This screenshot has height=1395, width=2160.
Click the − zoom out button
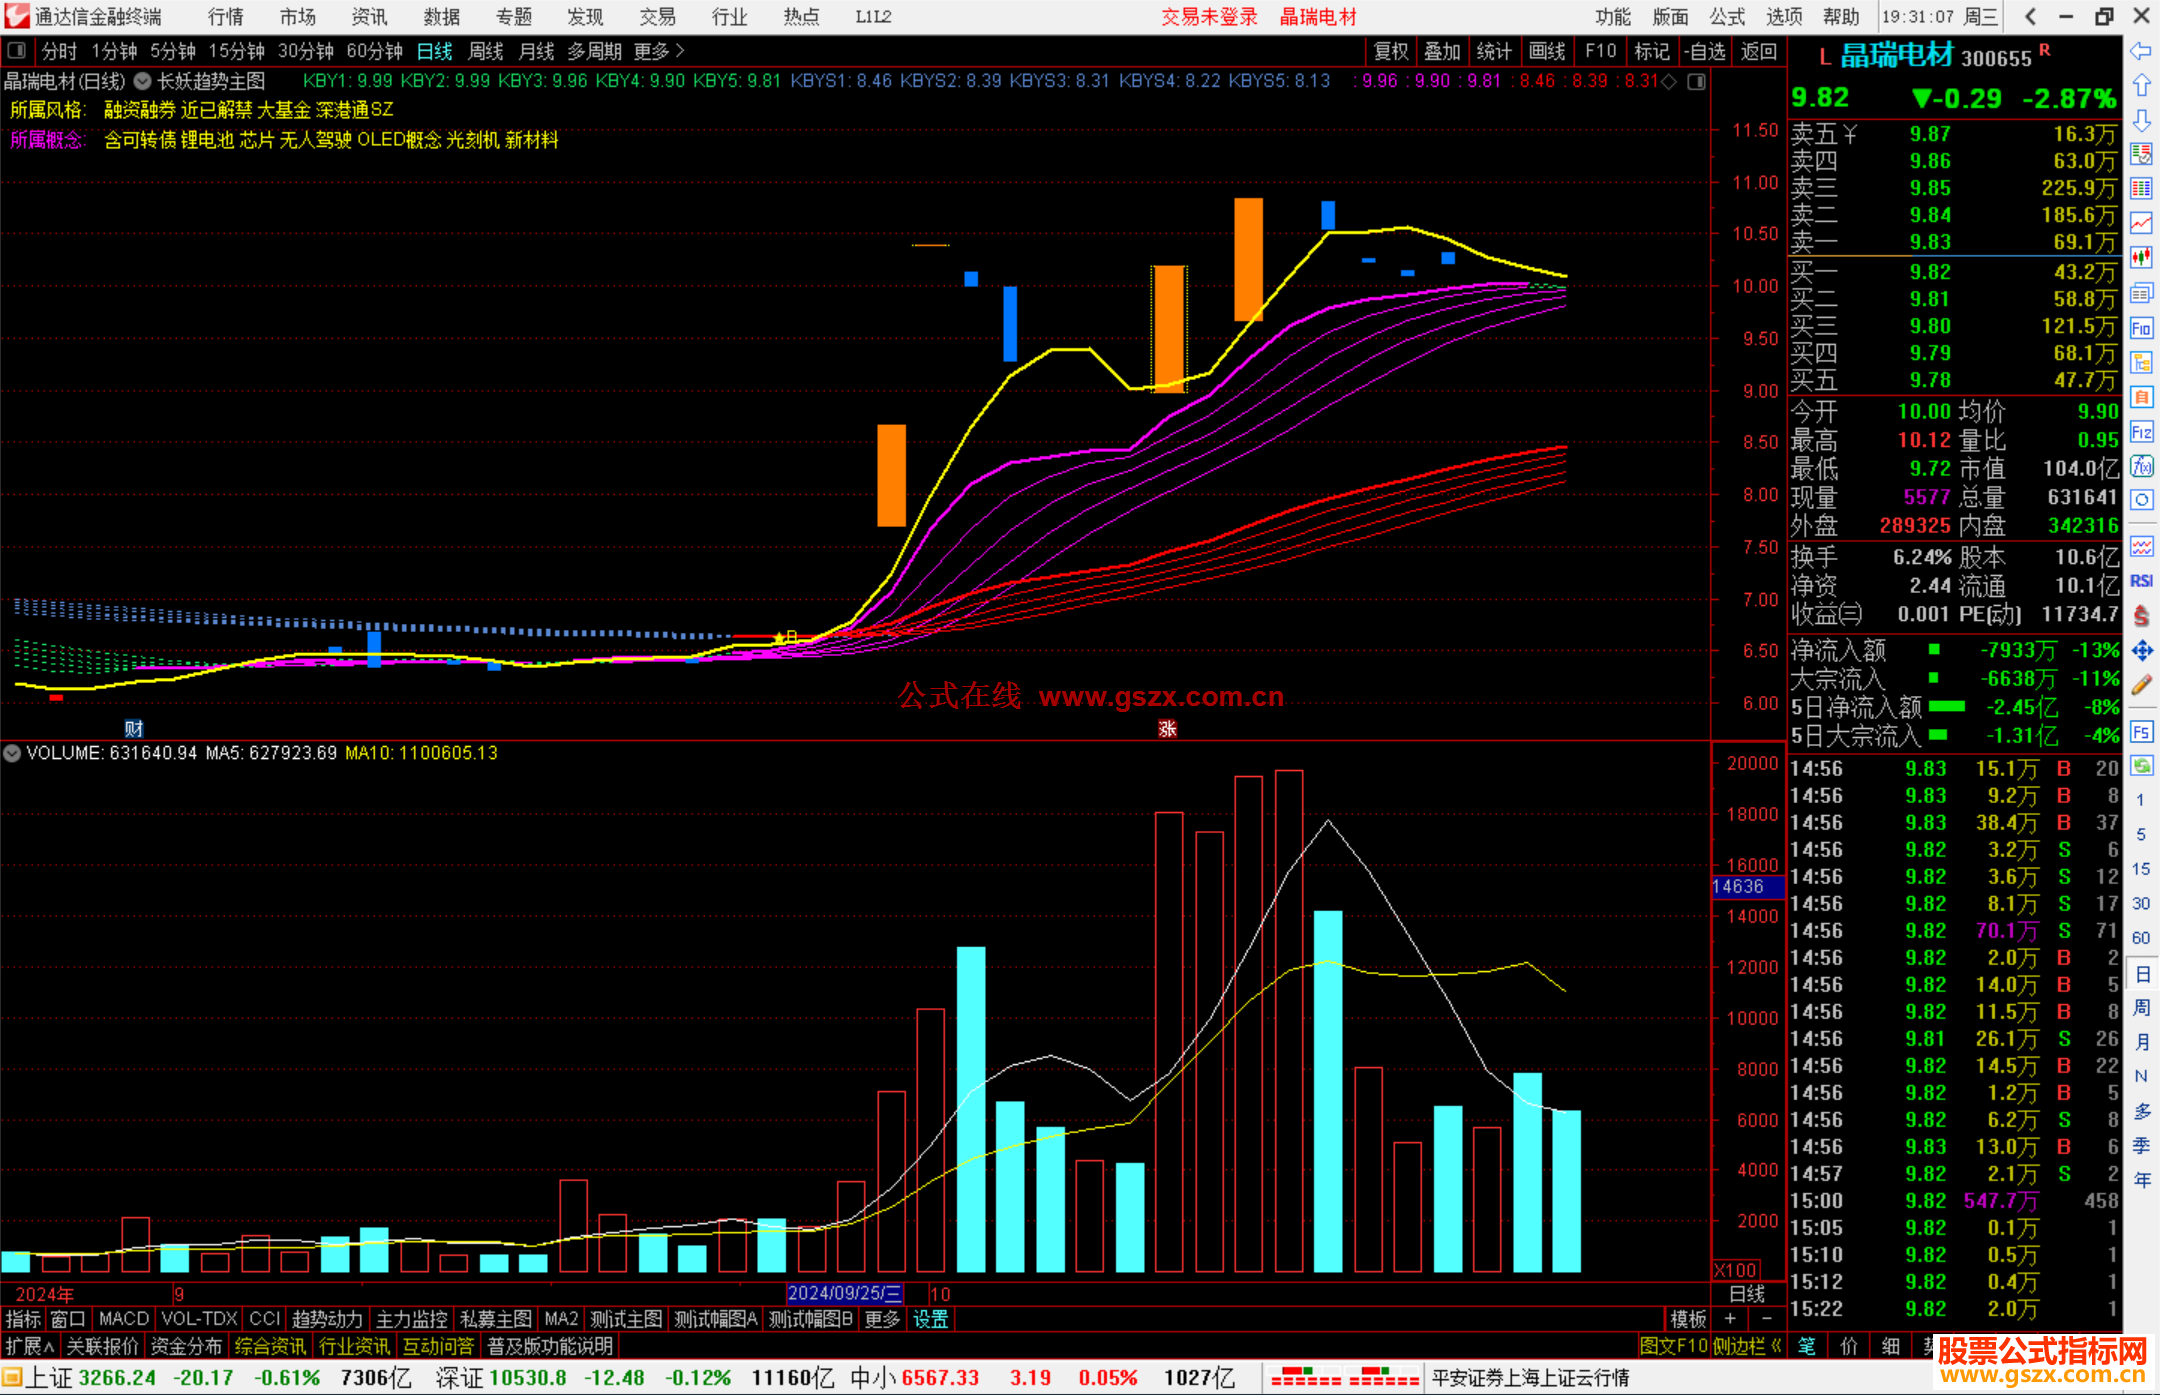(x=1767, y=1320)
